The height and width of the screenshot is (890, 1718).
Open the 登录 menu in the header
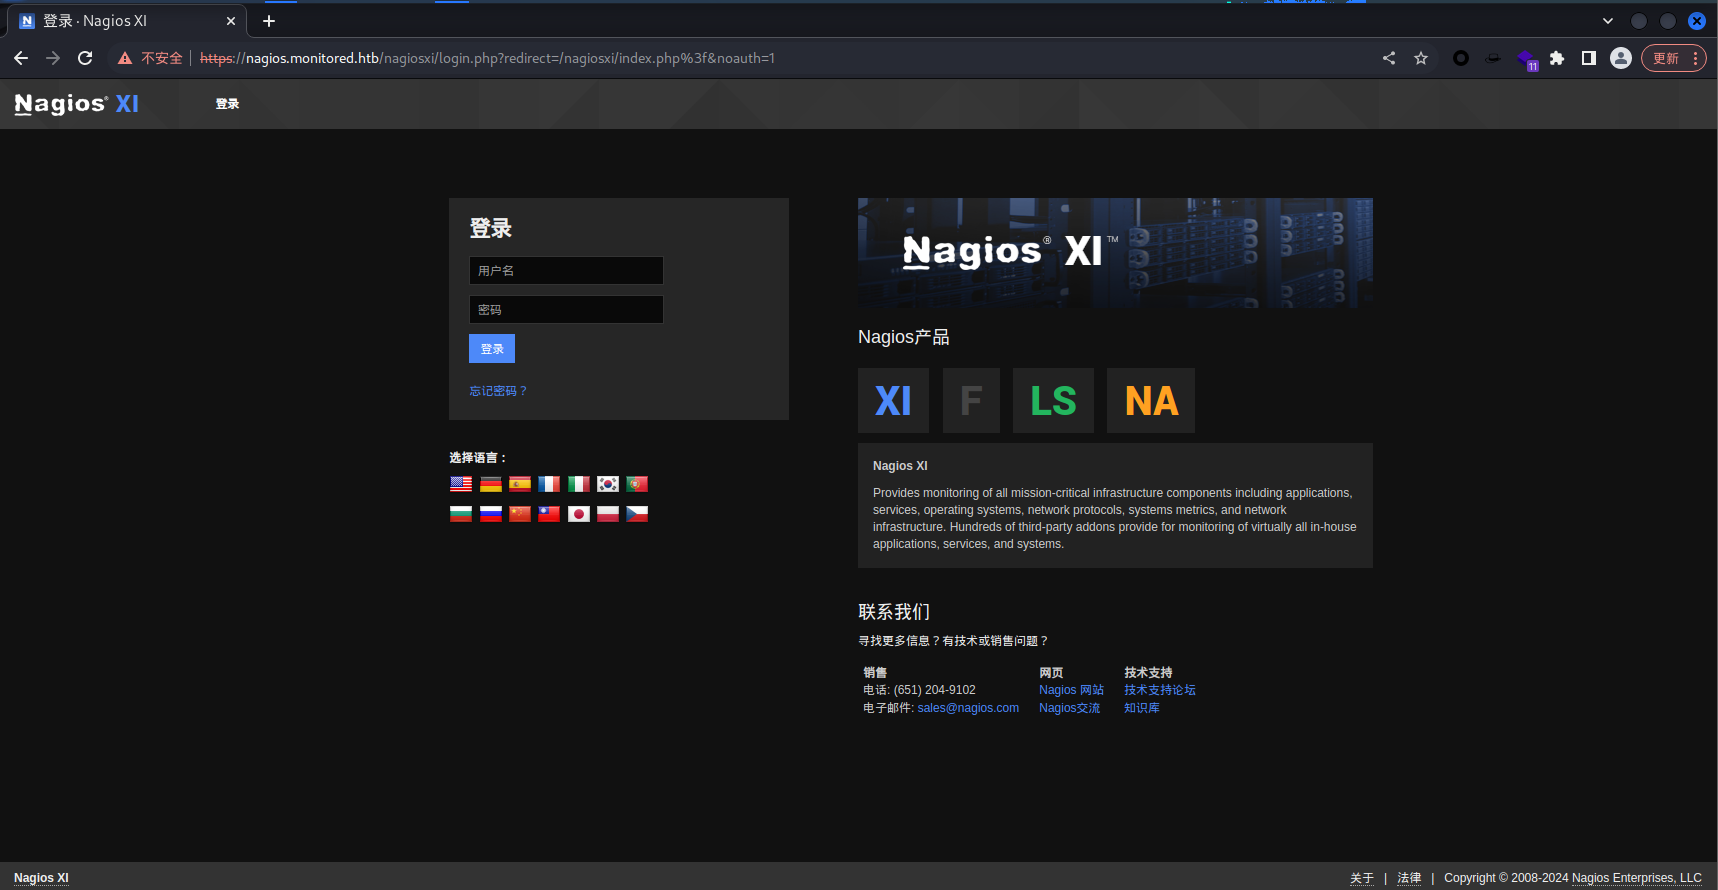point(228,104)
